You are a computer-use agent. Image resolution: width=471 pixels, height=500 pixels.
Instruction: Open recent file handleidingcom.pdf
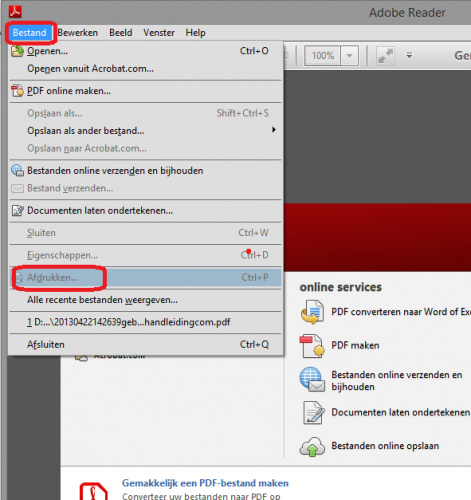(146, 322)
